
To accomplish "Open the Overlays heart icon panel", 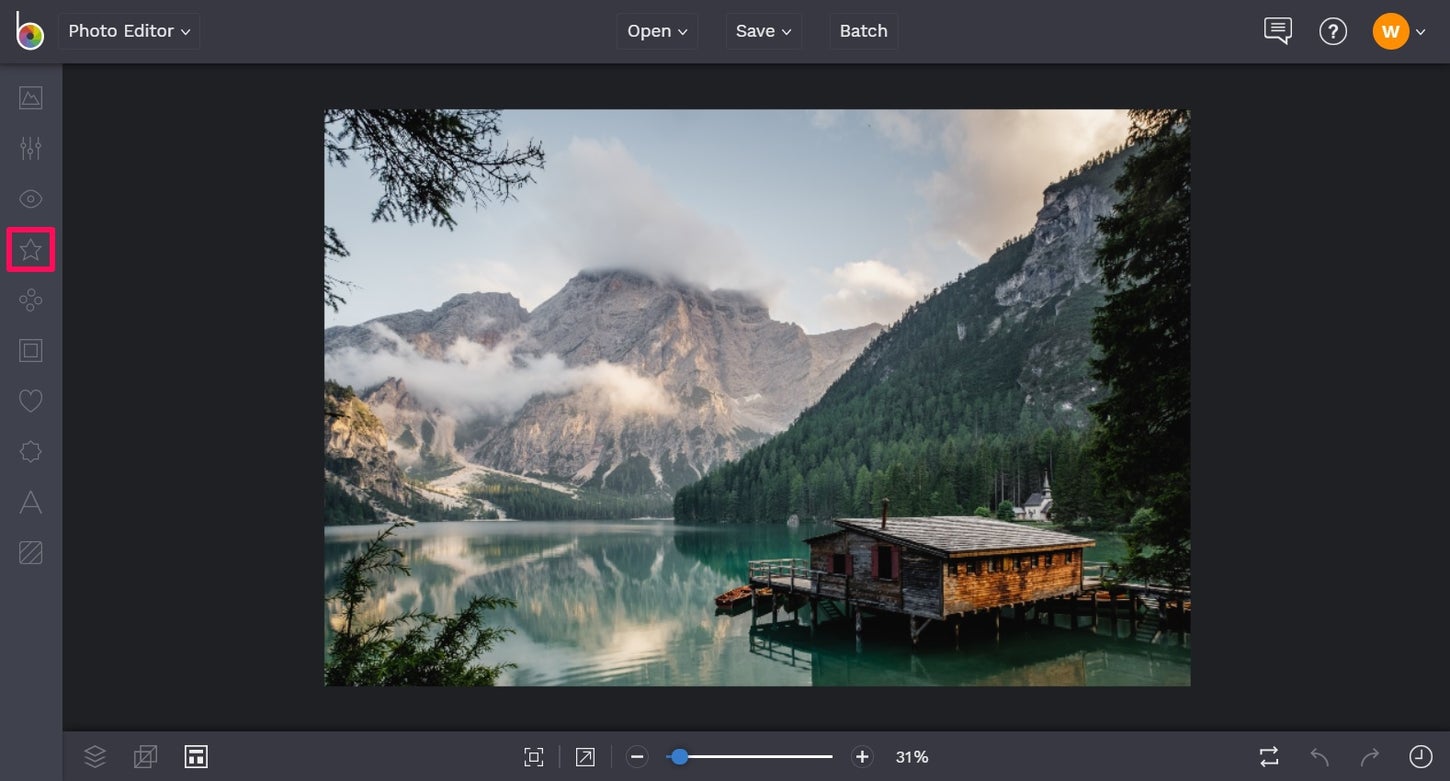I will click(30, 400).
